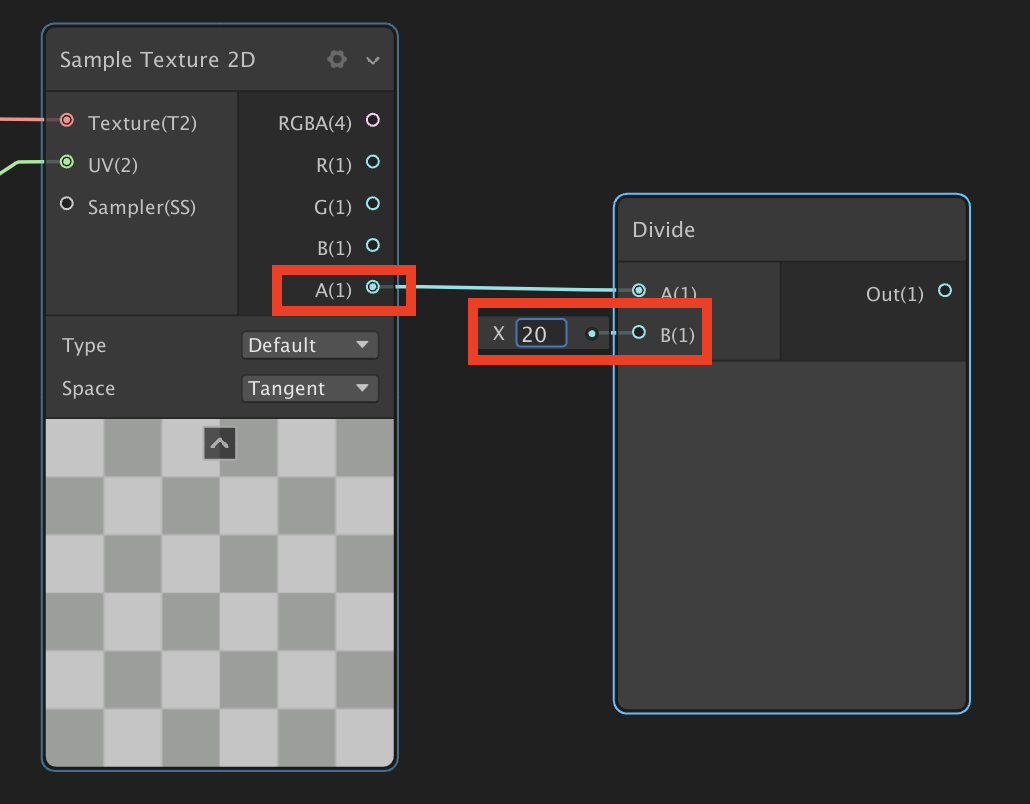Select the Sample Texture 2D title

coord(158,60)
